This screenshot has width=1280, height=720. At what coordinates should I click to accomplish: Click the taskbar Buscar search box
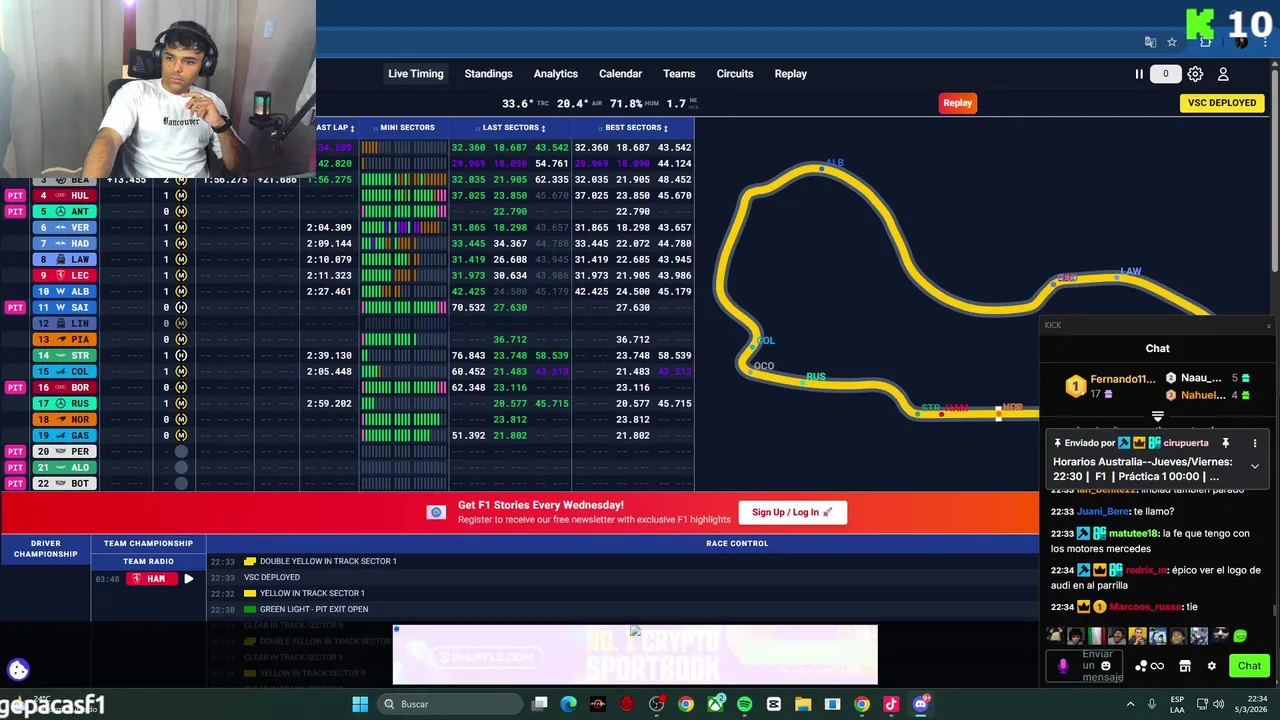[x=450, y=704]
